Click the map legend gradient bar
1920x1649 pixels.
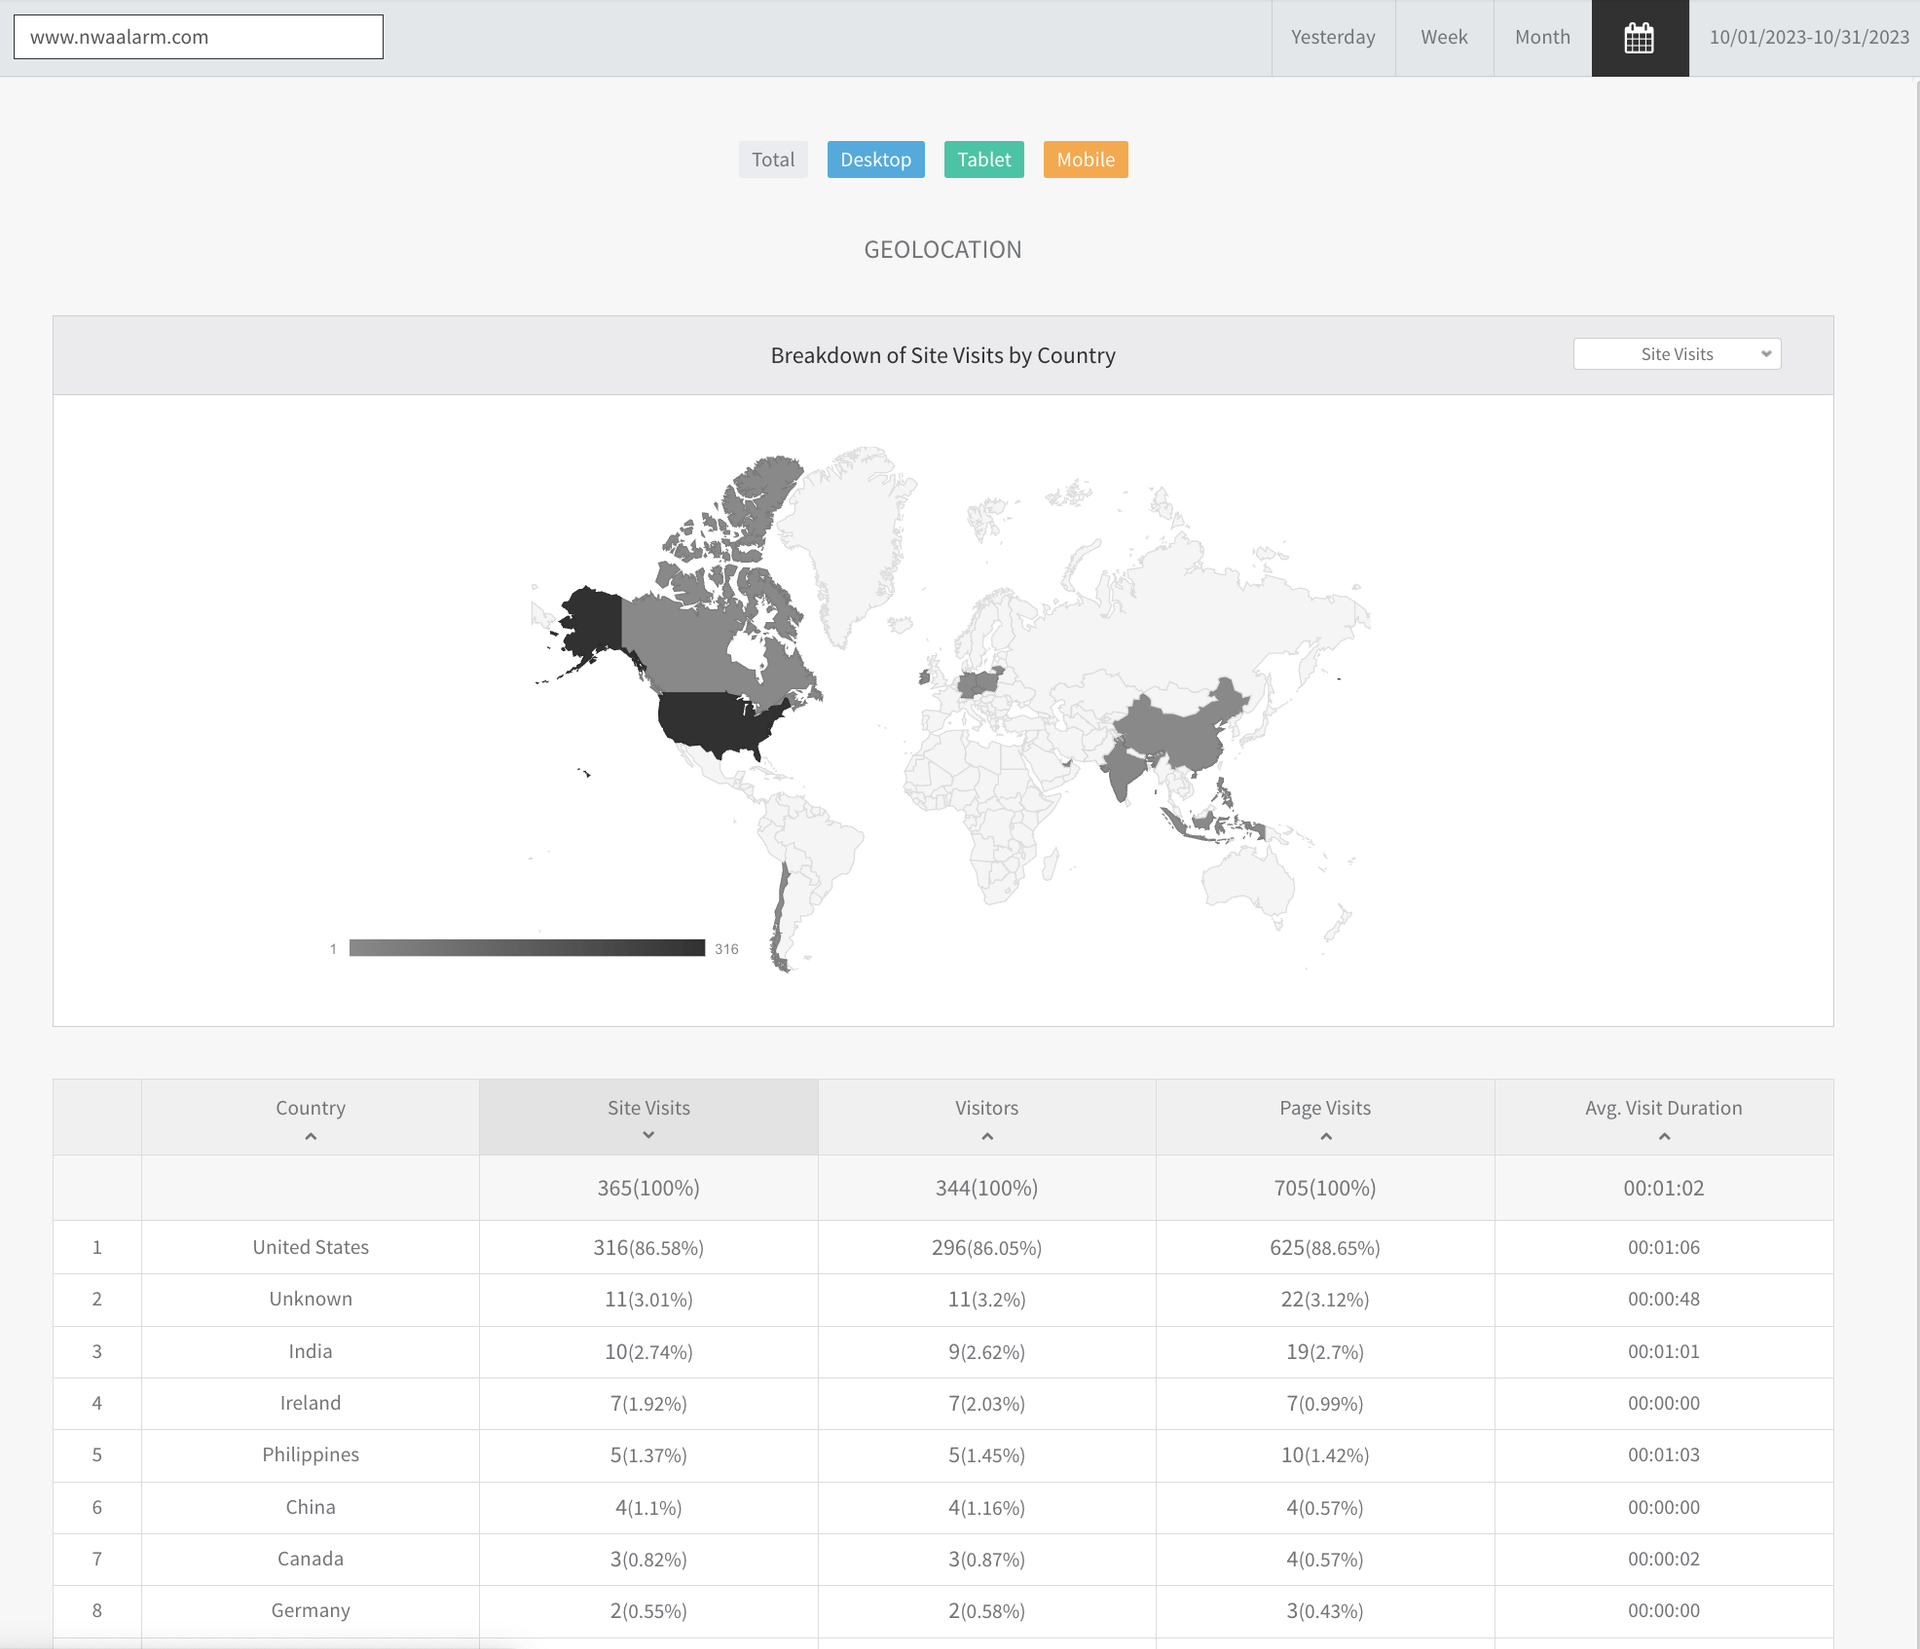527,948
